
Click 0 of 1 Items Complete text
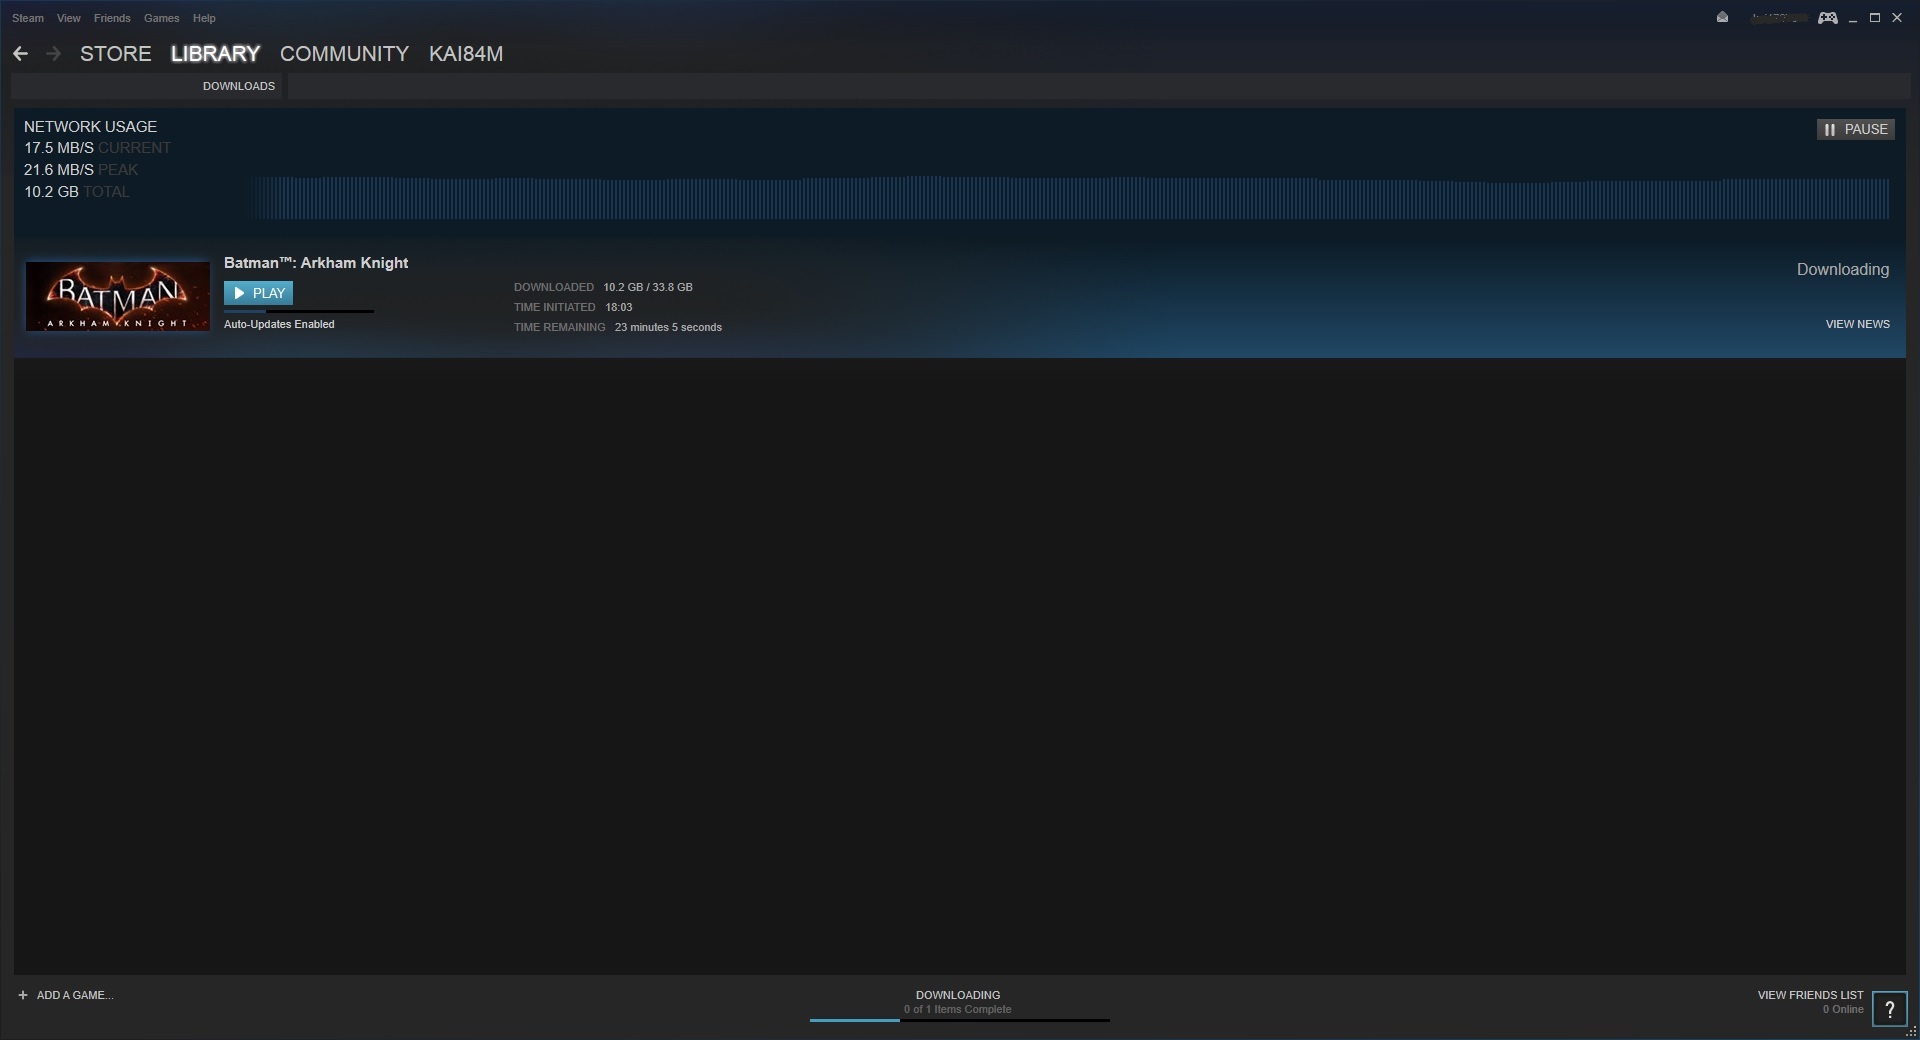click(958, 1009)
